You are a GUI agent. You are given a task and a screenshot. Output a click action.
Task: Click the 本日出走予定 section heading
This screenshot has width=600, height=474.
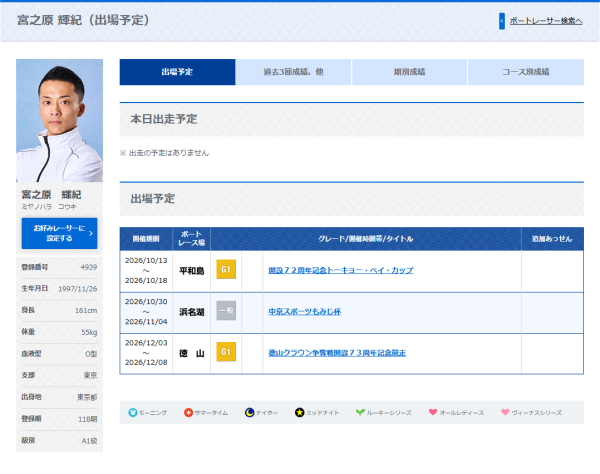coord(164,119)
